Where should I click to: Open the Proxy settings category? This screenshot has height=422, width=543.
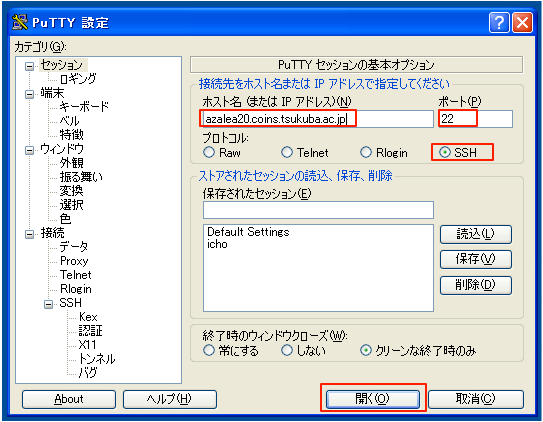point(74,261)
